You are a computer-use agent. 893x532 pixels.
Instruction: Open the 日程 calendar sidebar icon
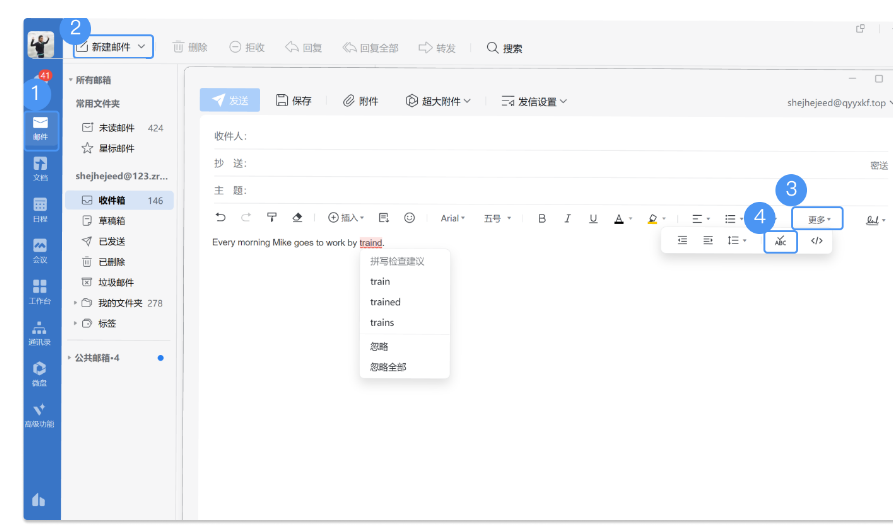click(40, 208)
